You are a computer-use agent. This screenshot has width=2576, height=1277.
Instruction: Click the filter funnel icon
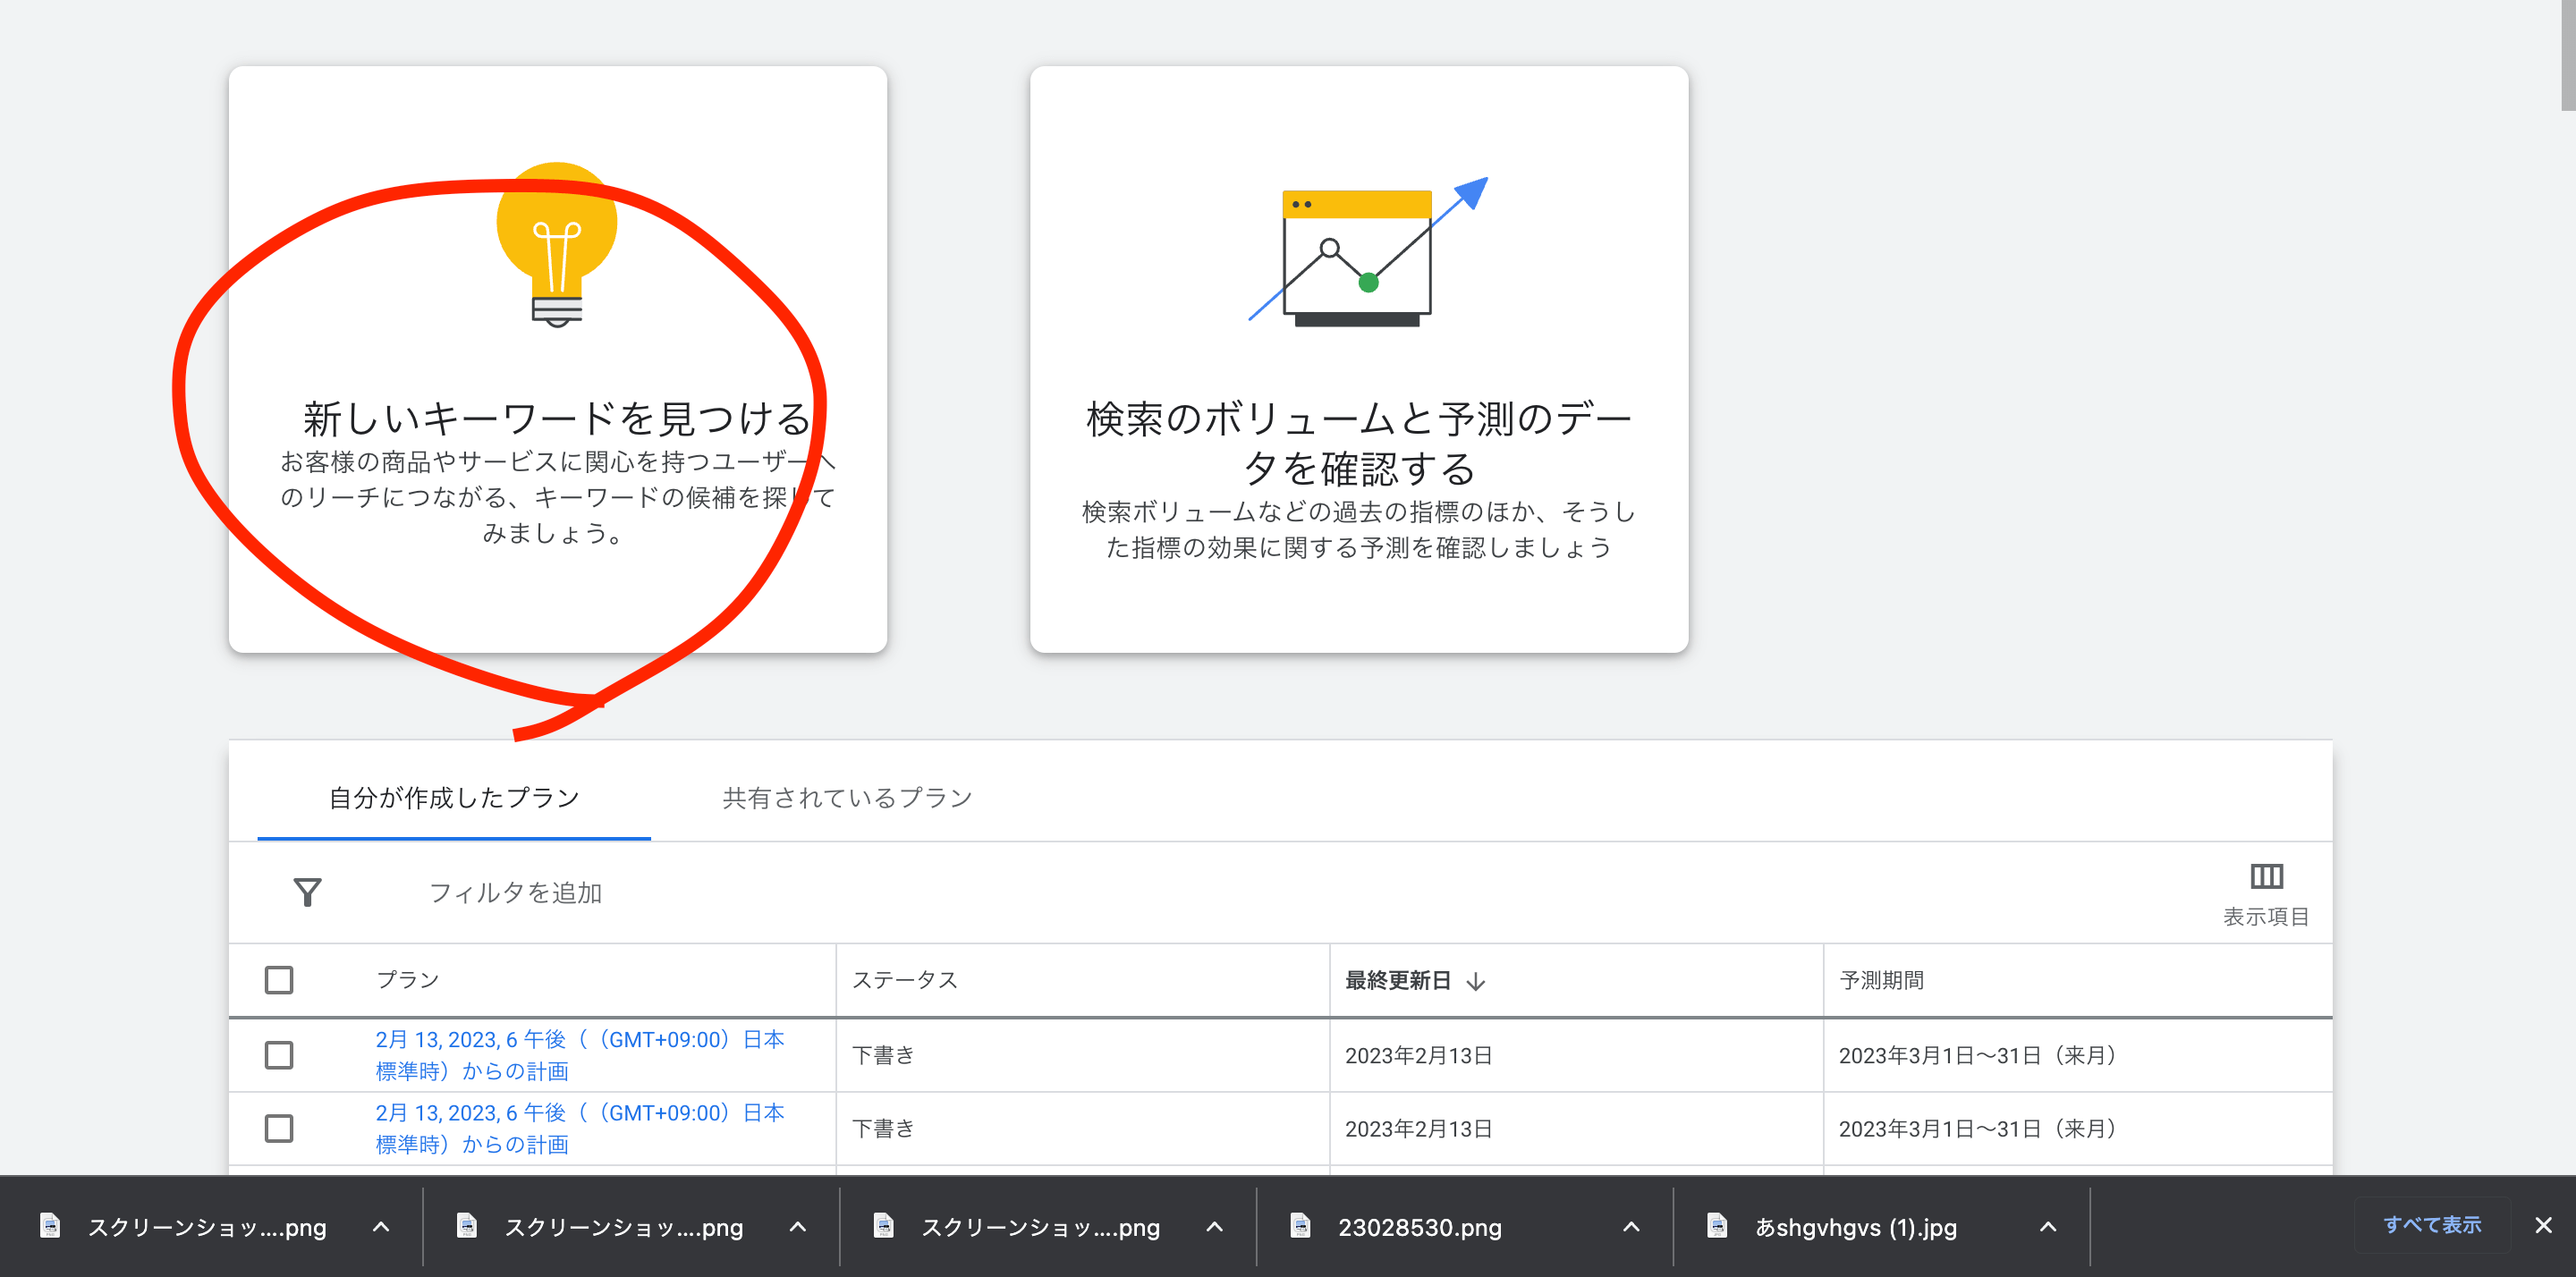307,891
